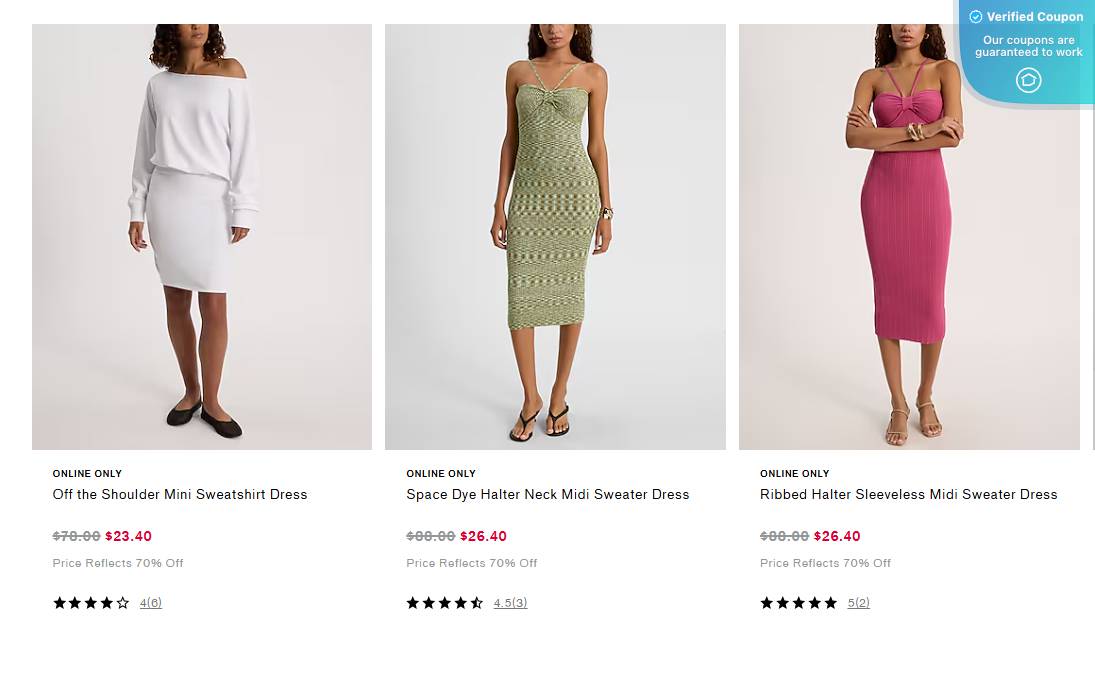The width and height of the screenshot is (1095, 679).
Task: Click the first star under Ribbed Halter dress
Action: [767, 603]
